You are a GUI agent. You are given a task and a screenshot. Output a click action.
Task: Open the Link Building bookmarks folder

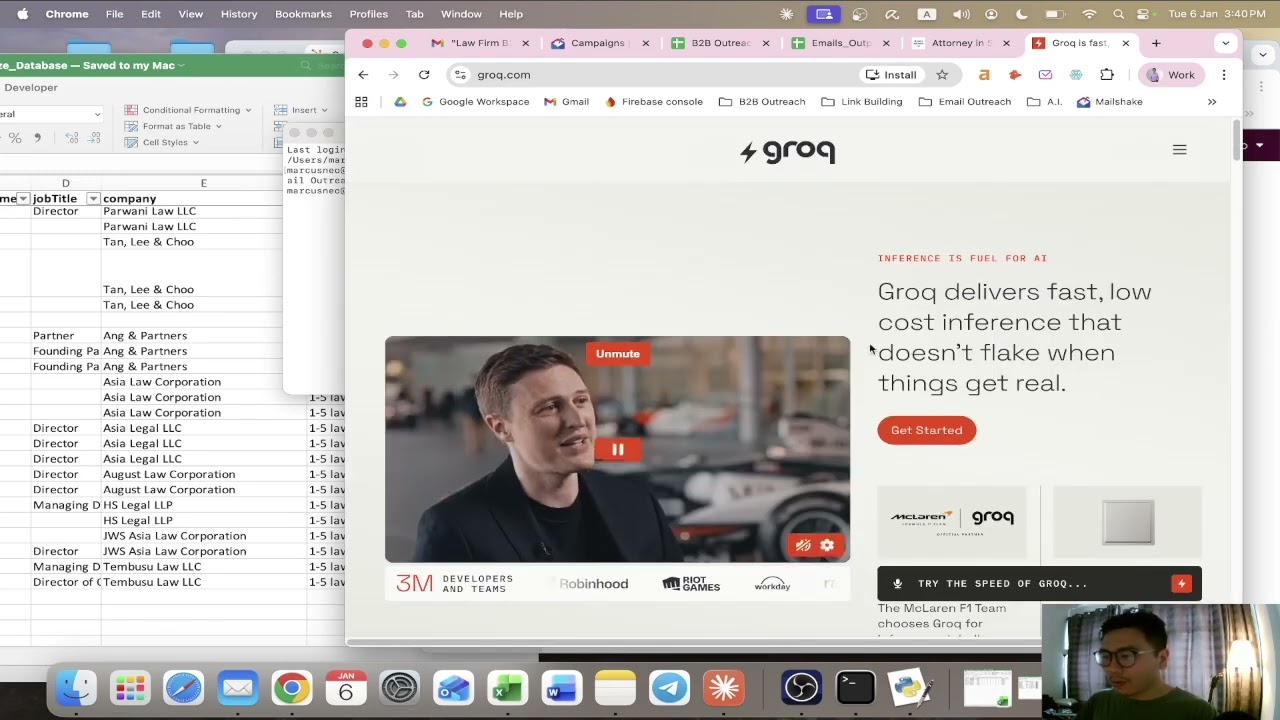point(861,101)
